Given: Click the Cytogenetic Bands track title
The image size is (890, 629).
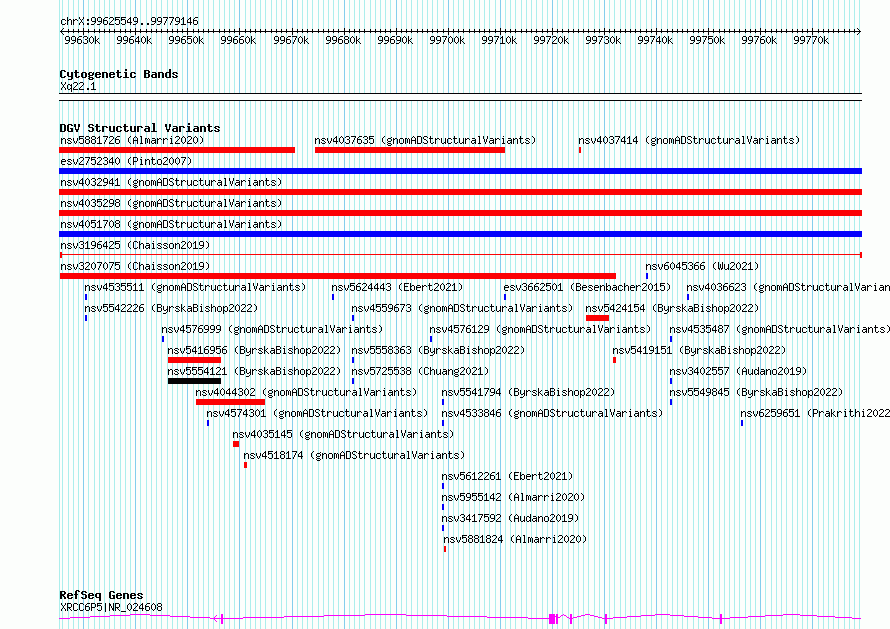Looking at the screenshot, I should coord(119,74).
